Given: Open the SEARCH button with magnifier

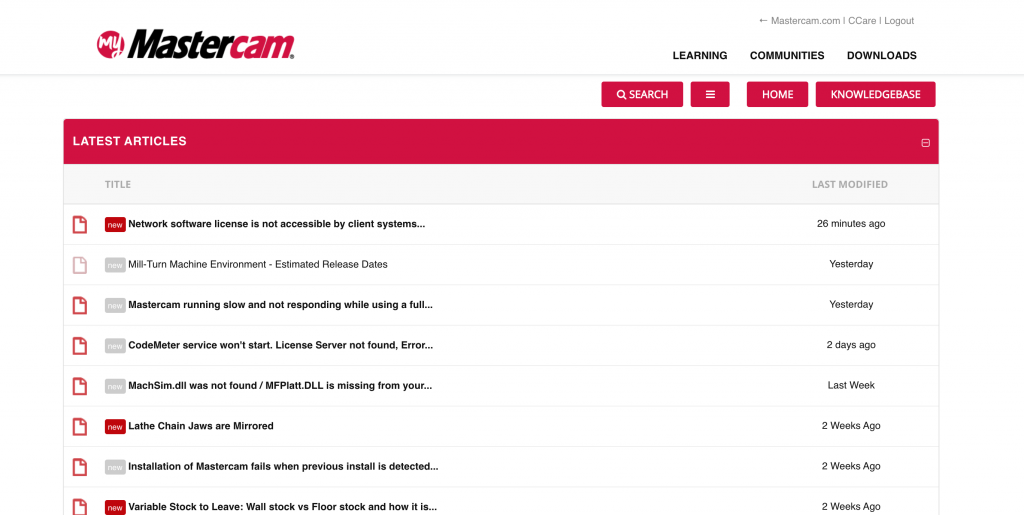Looking at the screenshot, I should [x=642, y=95].
